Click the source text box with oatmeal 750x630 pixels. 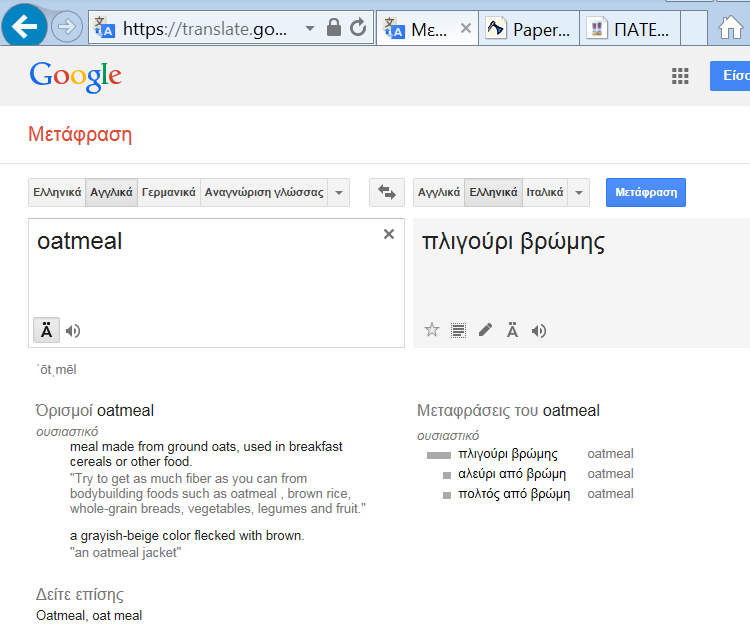[x=216, y=283]
